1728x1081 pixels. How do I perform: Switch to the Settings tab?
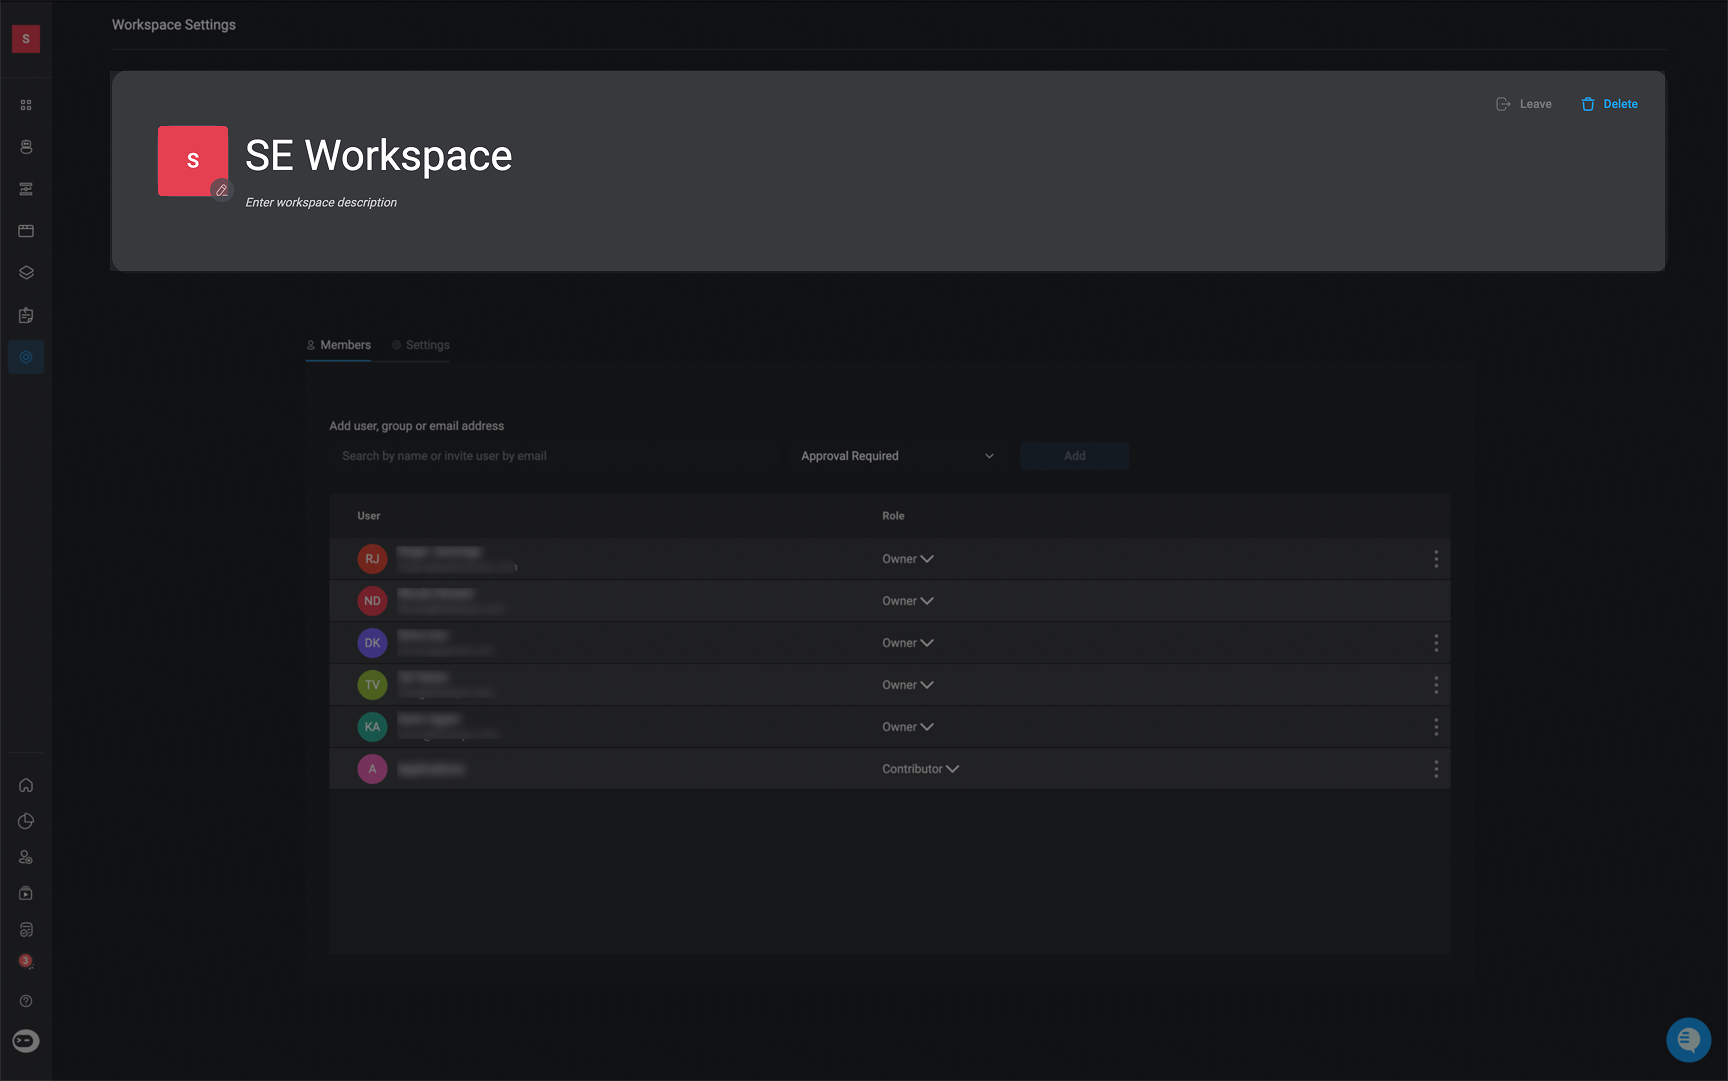pyautogui.click(x=421, y=345)
